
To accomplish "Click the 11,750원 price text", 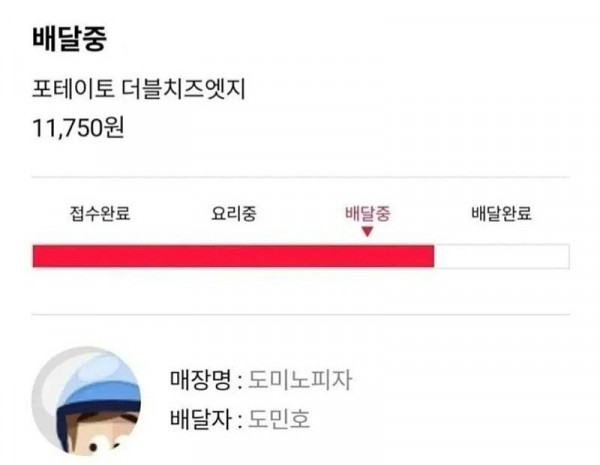I will click(x=78, y=129).
